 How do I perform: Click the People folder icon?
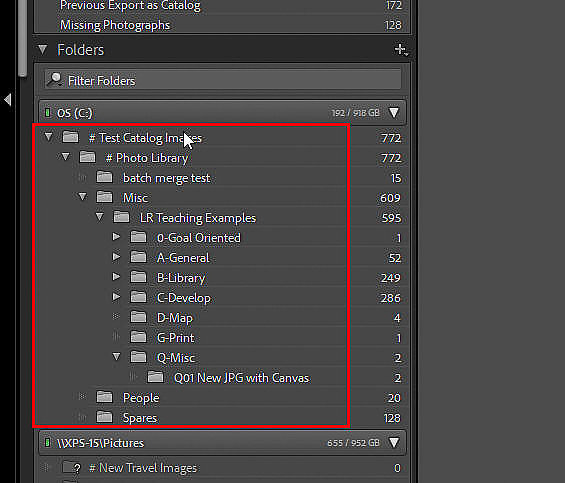[104, 397]
